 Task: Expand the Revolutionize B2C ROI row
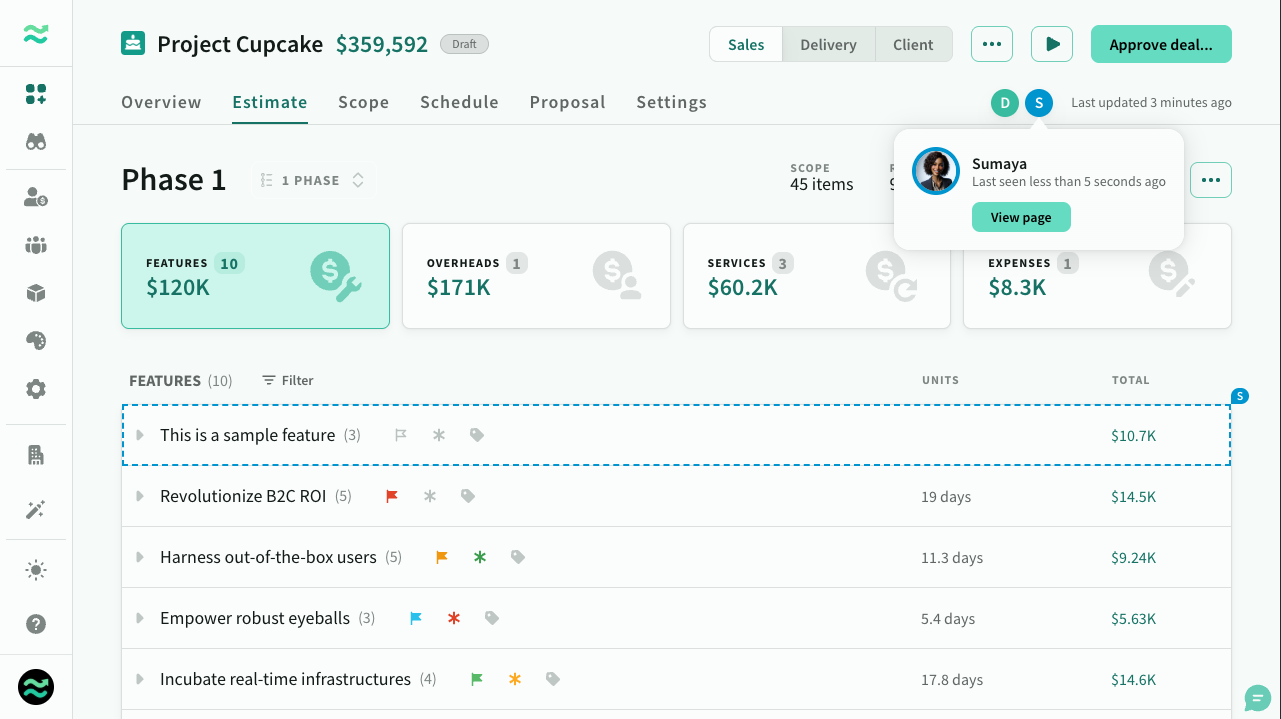click(140, 496)
